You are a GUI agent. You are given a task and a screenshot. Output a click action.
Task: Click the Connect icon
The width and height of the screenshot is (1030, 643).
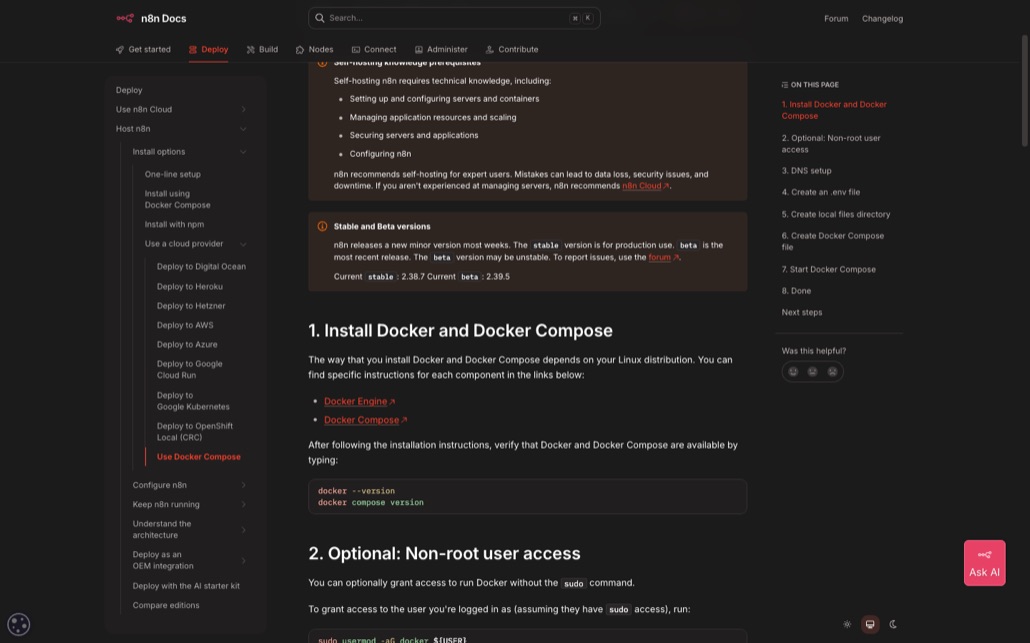click(x=355, y=50)
